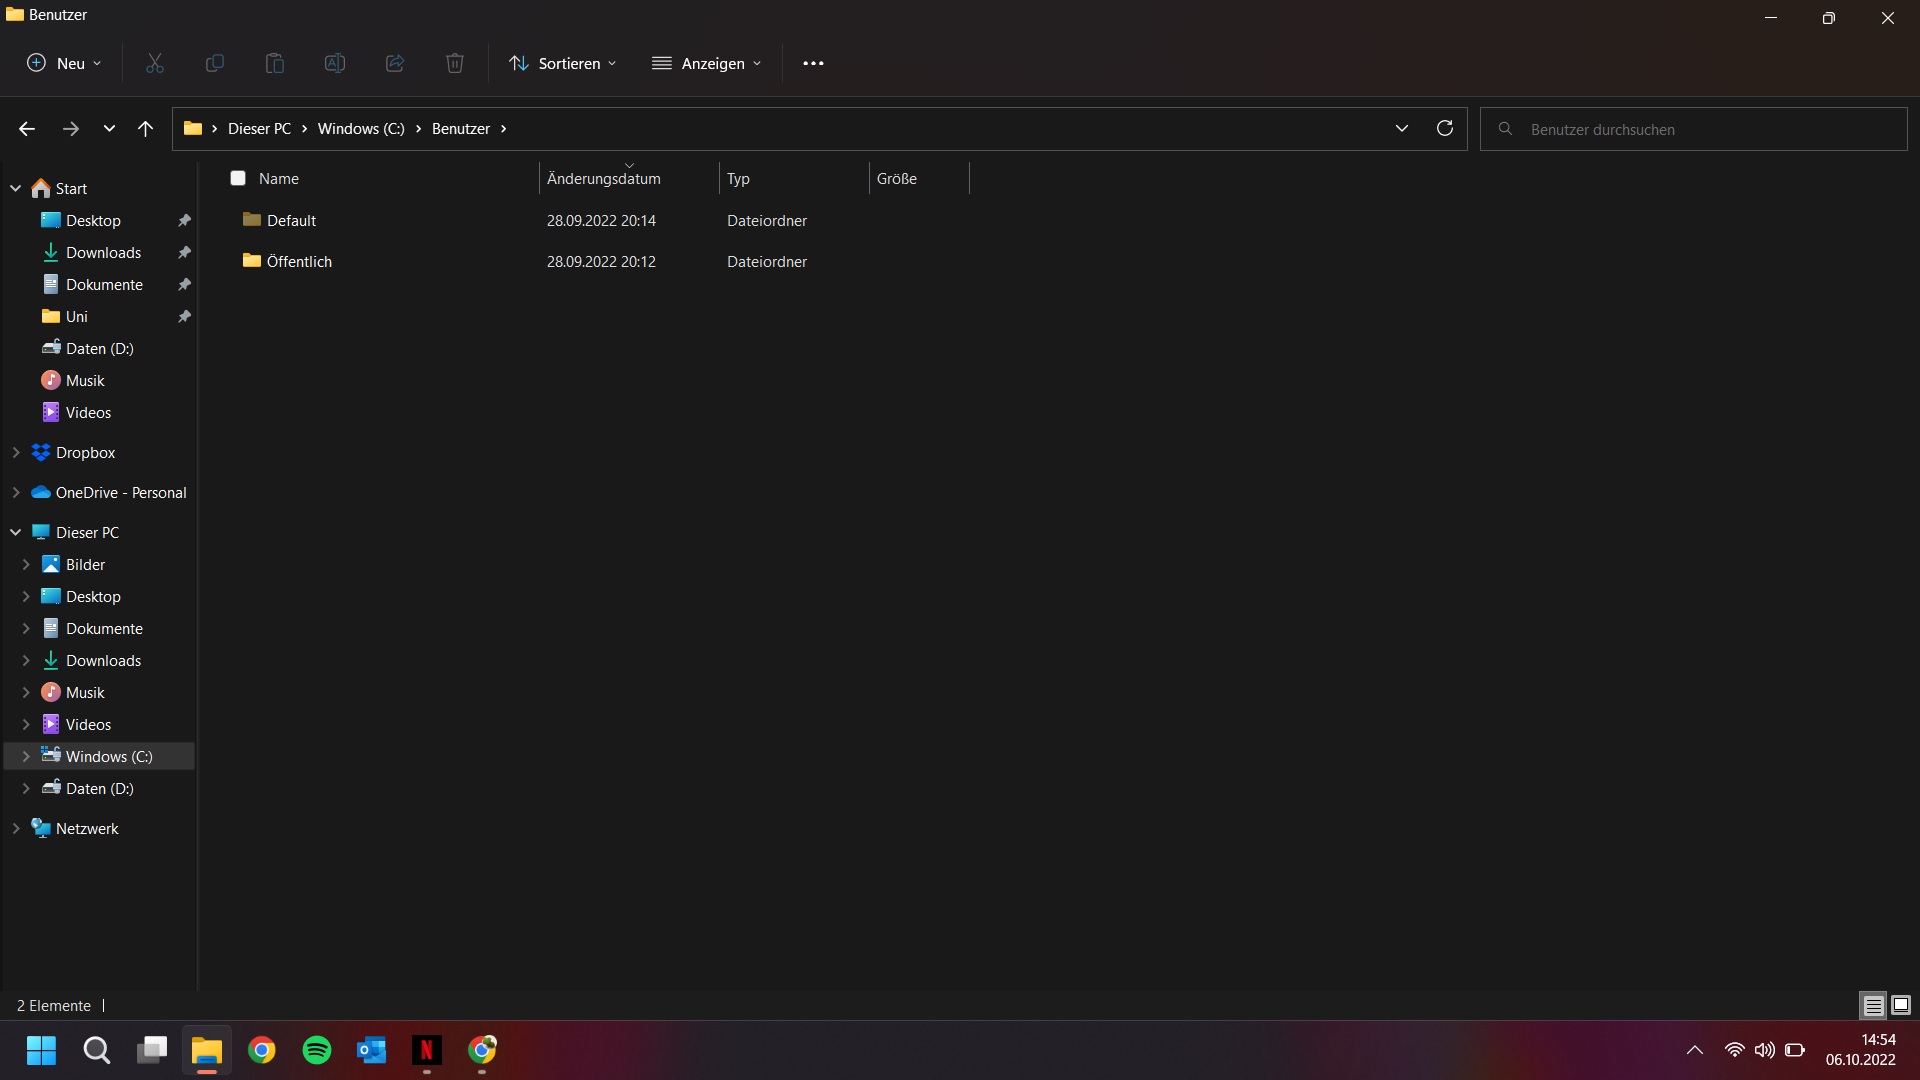This screenshot has width=1920, height=1080.
Task: Click the Refresh icon beside the address bar
Action: [1444, 128]
